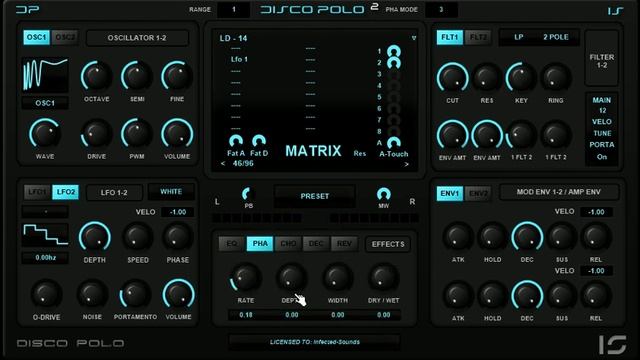Screen dimensions: 640x360
Task: Click the PORTAMENTO knob
Action: pos(135,294)
